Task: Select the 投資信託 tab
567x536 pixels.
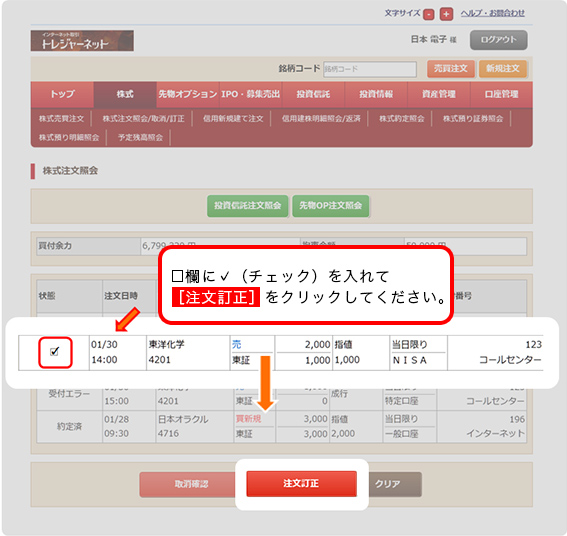Action: (x=313, y=94)
